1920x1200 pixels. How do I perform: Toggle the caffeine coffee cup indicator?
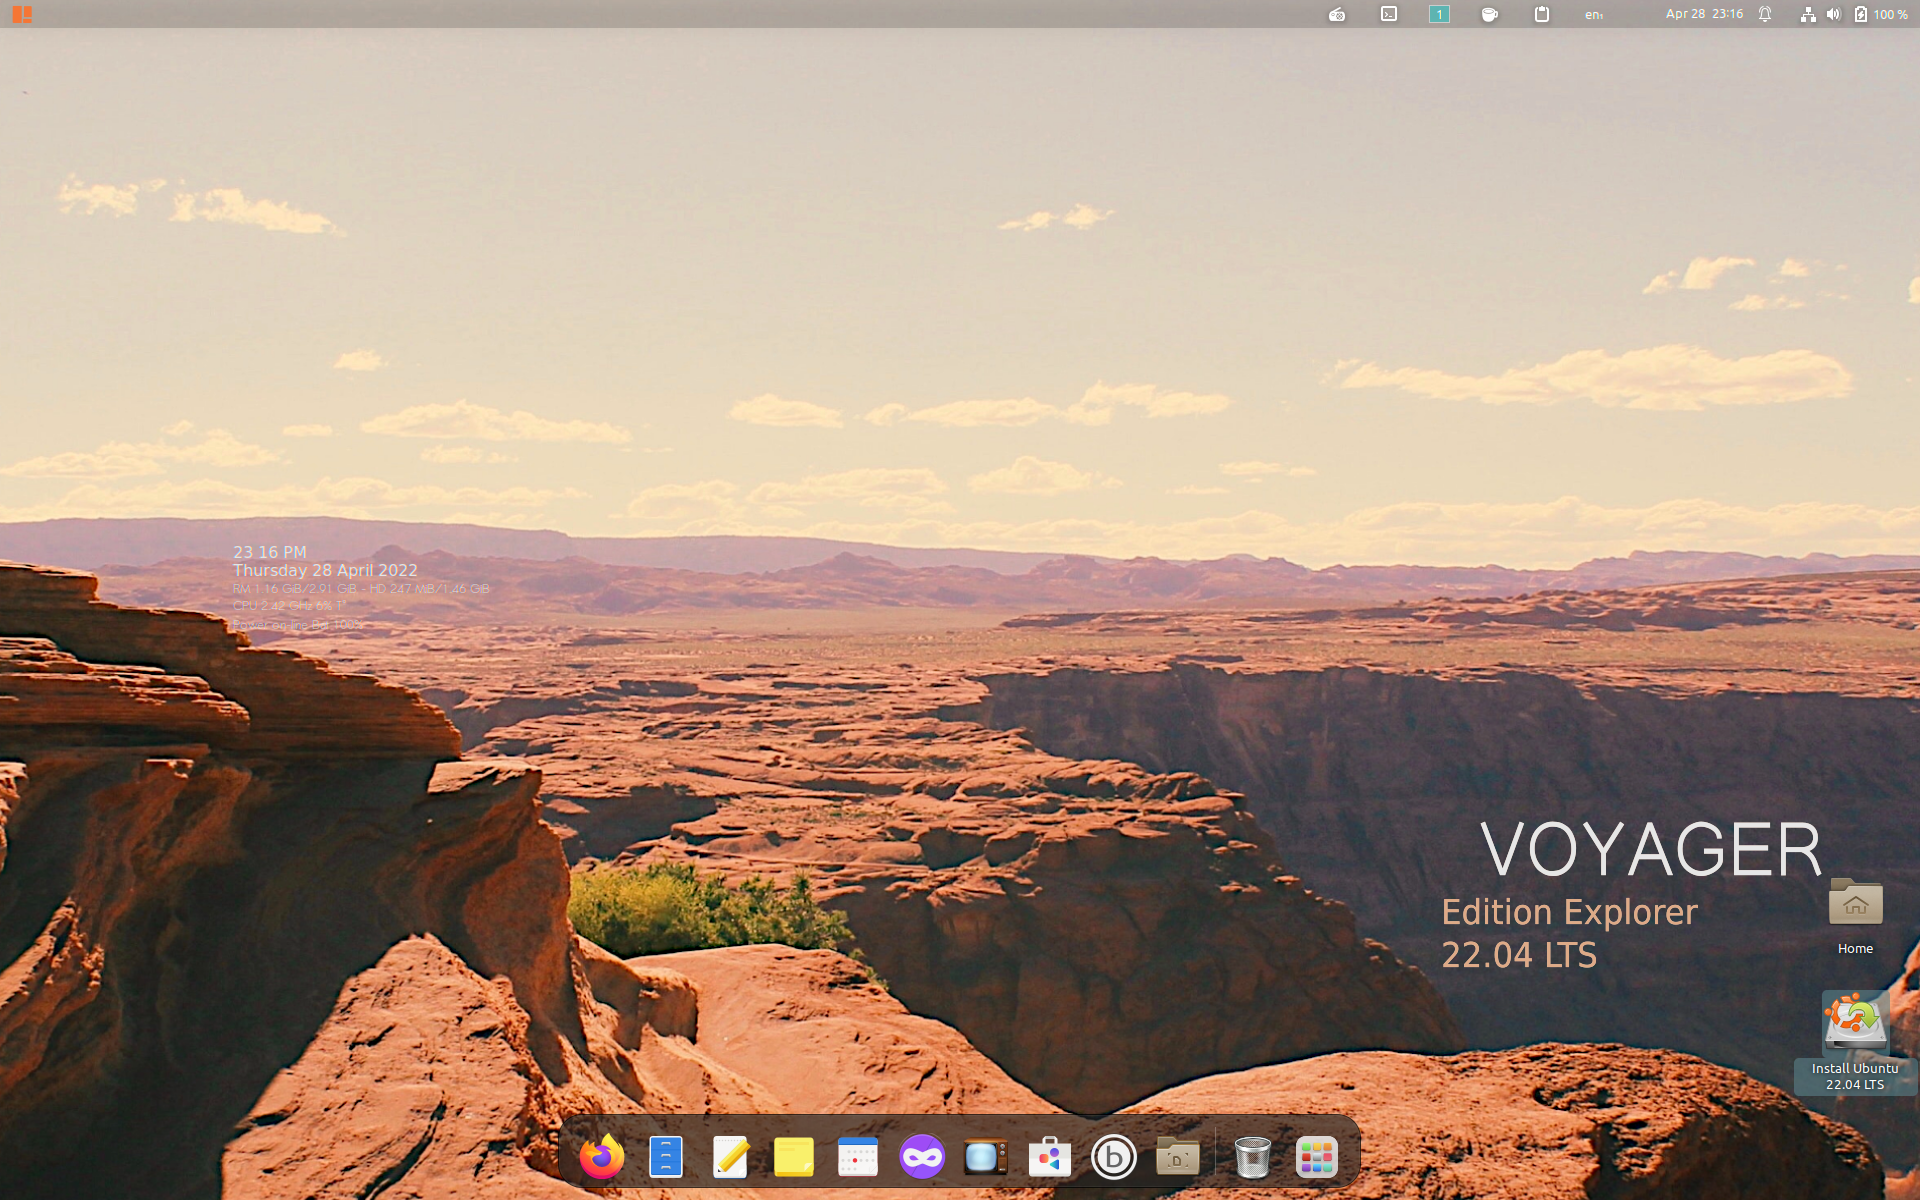click(x=1490, y=14)
